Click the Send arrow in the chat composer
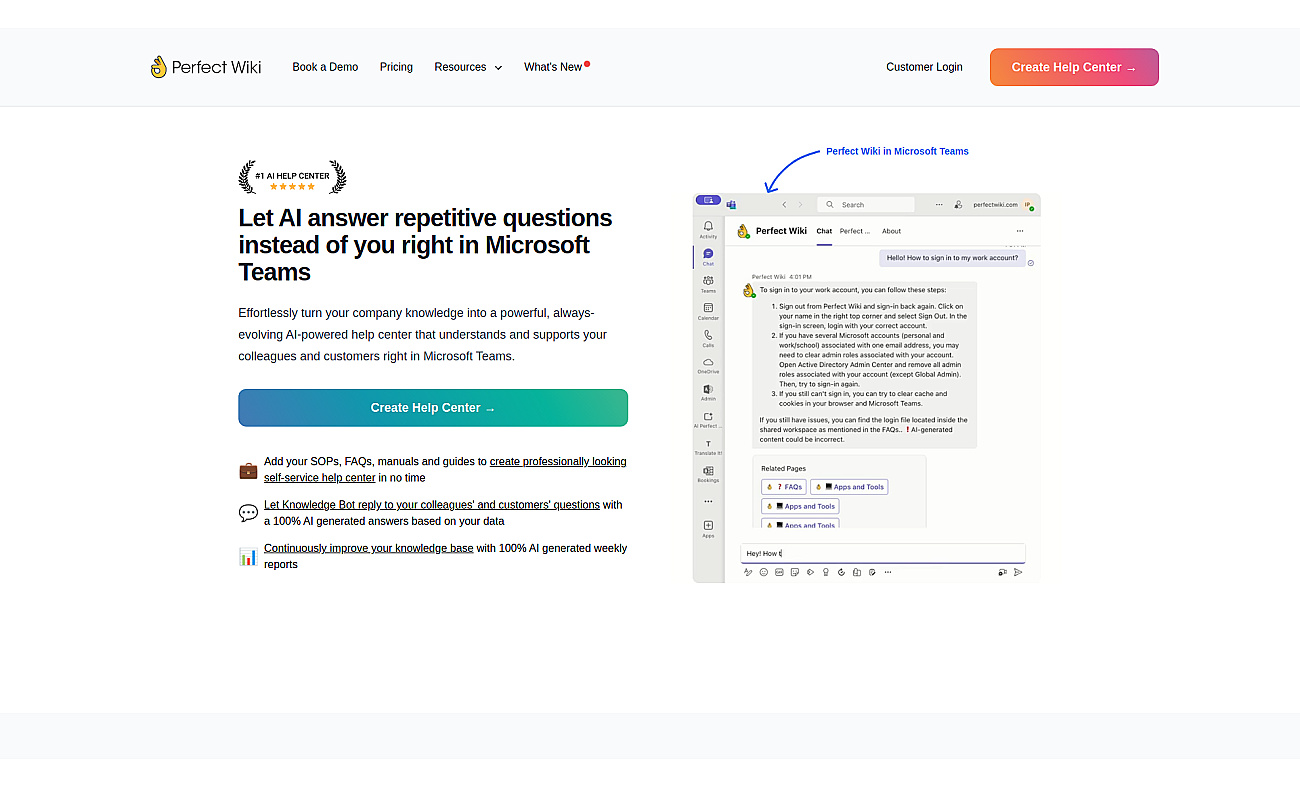The image size is (1300, 788). coord(1018,572)
